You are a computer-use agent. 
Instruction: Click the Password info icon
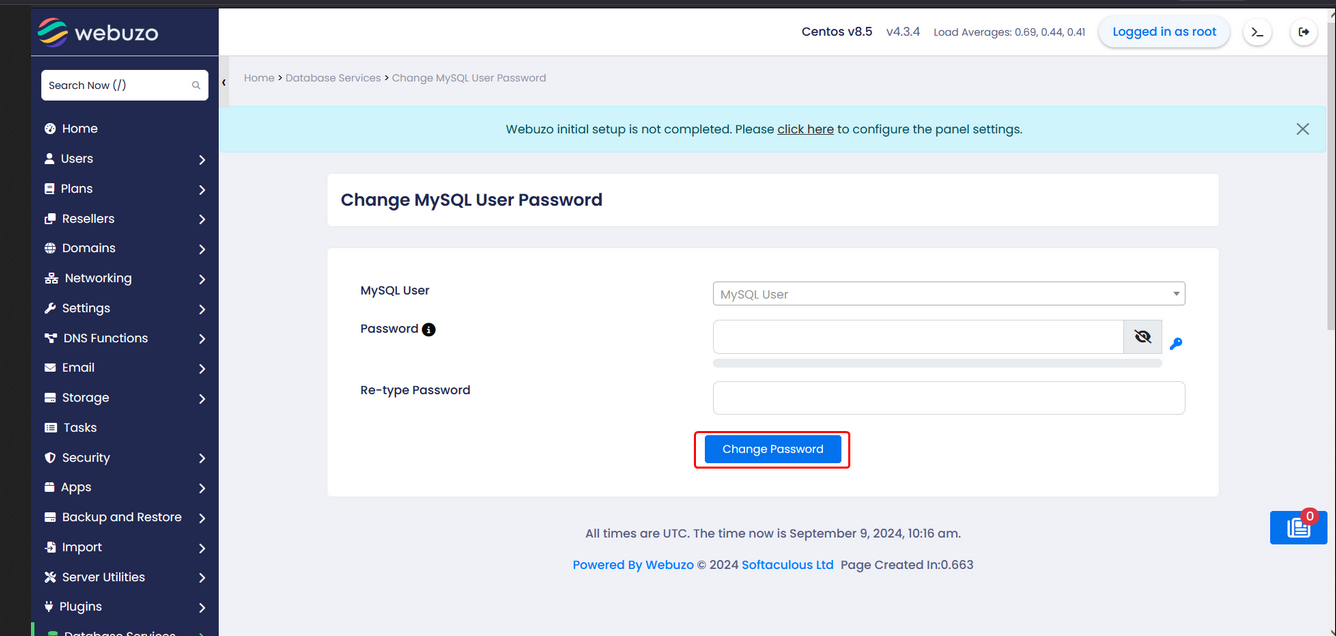tap(429, 330)
